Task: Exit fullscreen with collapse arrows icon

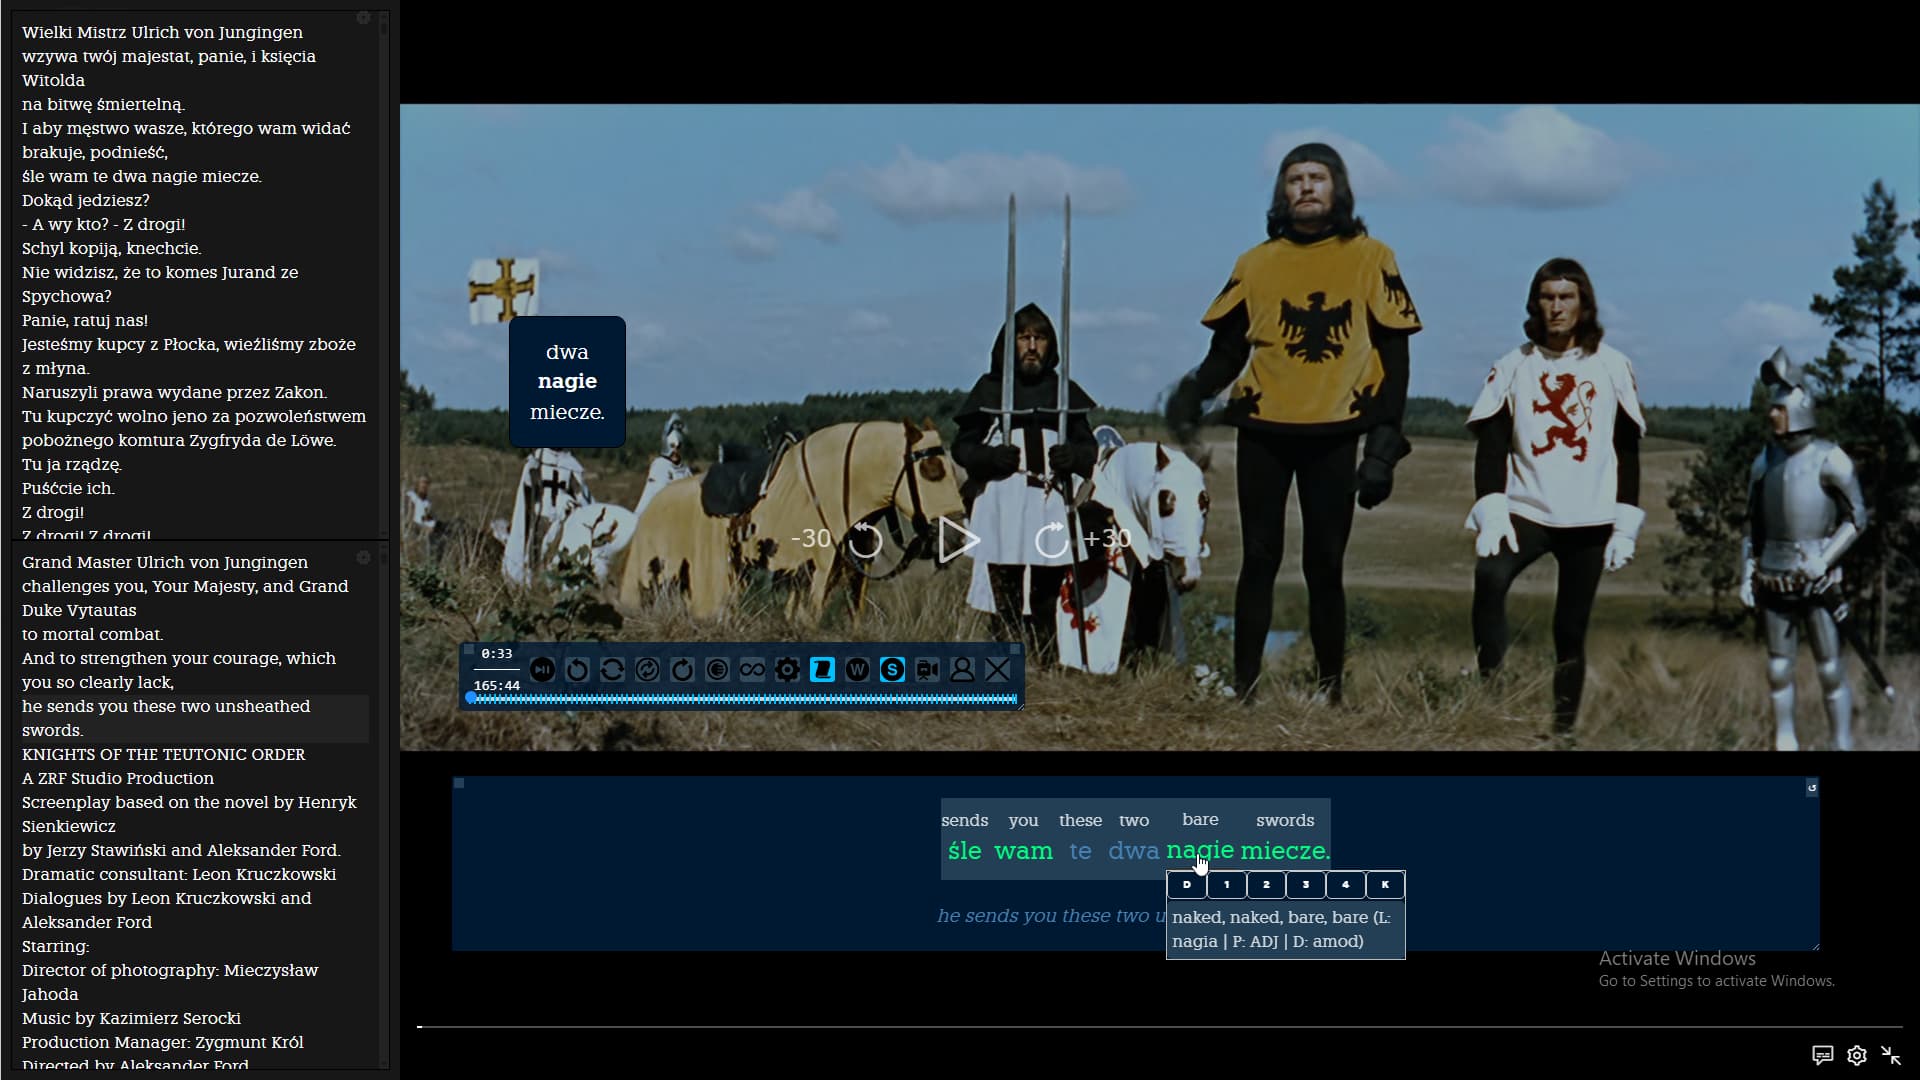Action: 1890,1055
